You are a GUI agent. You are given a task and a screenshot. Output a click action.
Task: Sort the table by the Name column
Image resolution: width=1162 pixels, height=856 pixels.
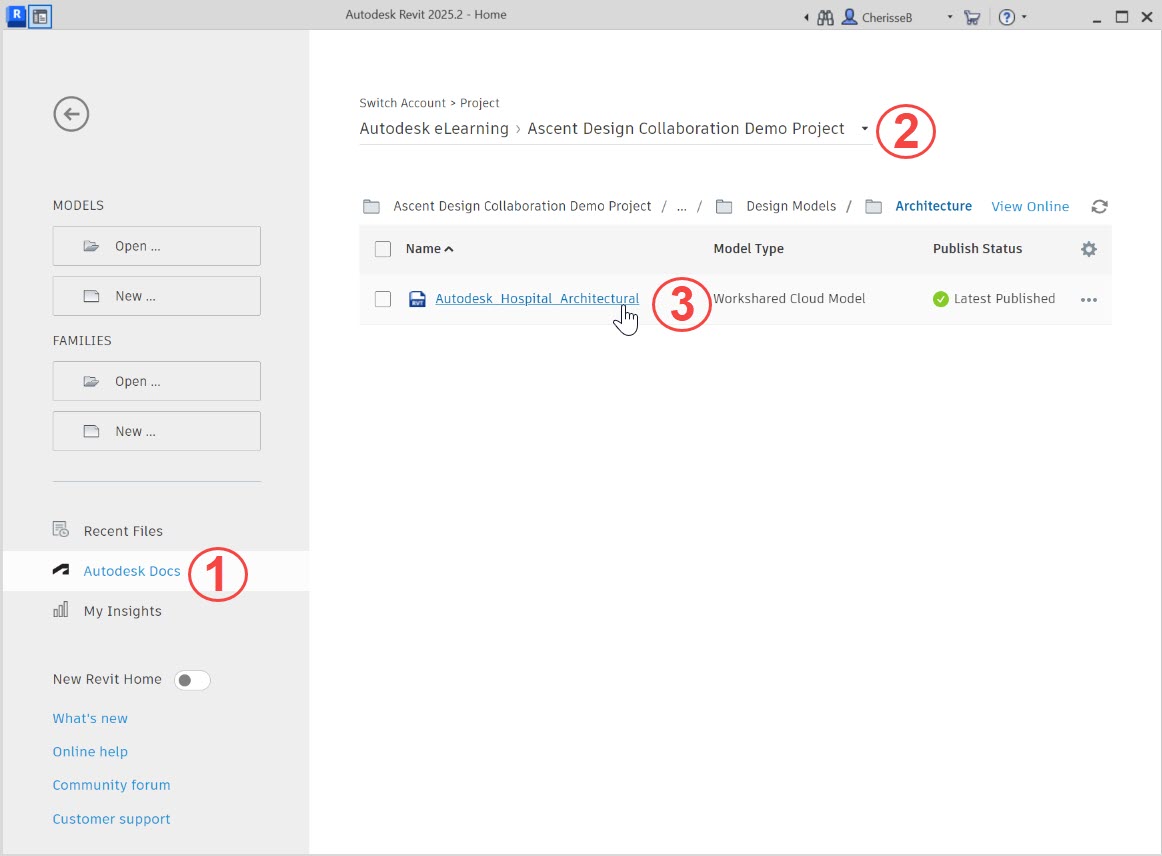tap(429, 249)
